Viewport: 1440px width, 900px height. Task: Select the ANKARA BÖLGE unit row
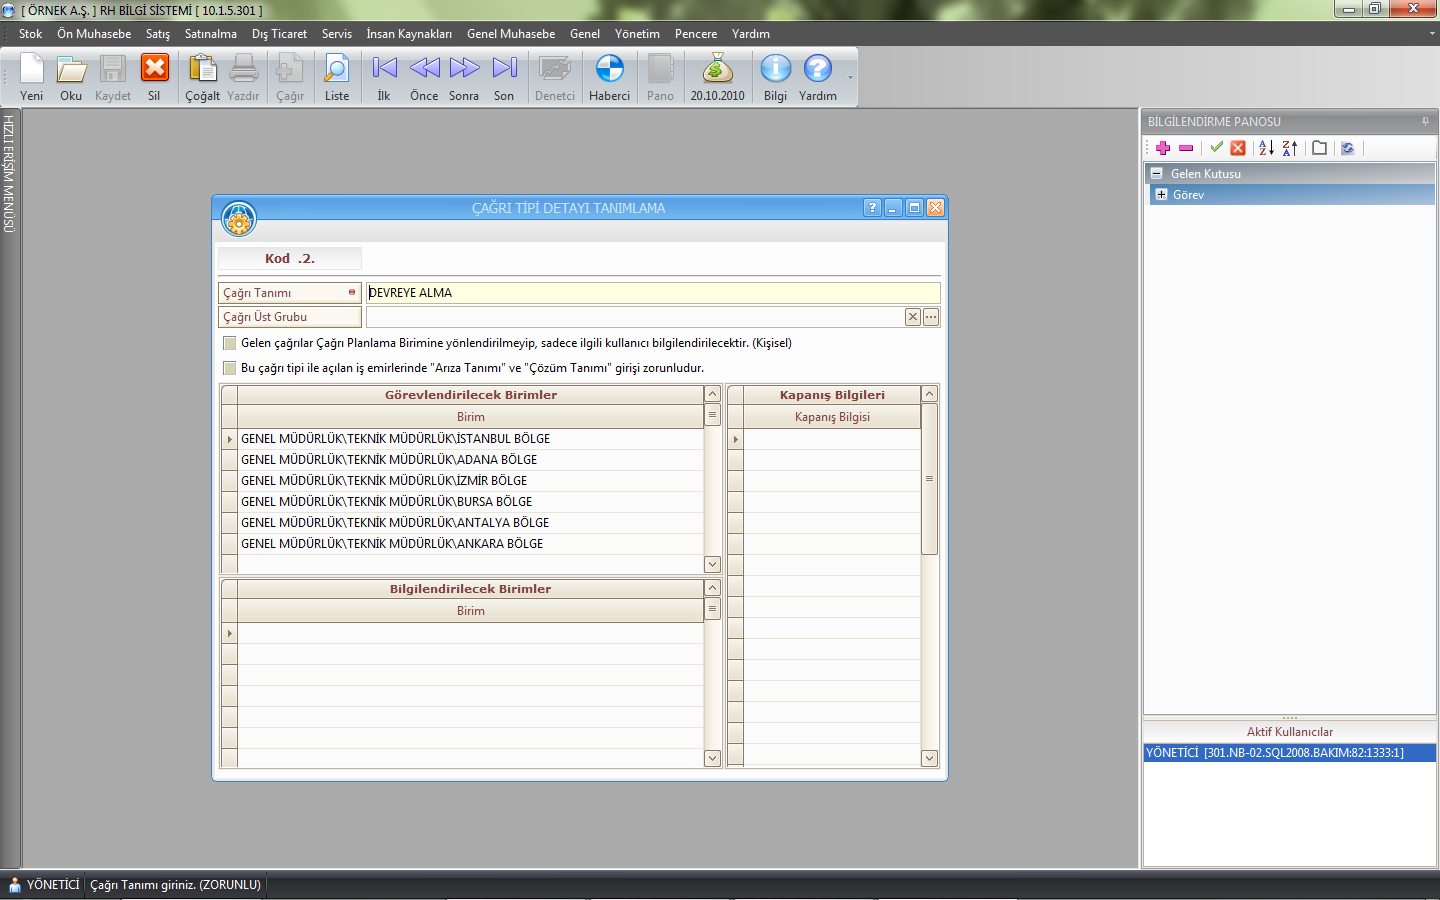[x=392, y=544]
